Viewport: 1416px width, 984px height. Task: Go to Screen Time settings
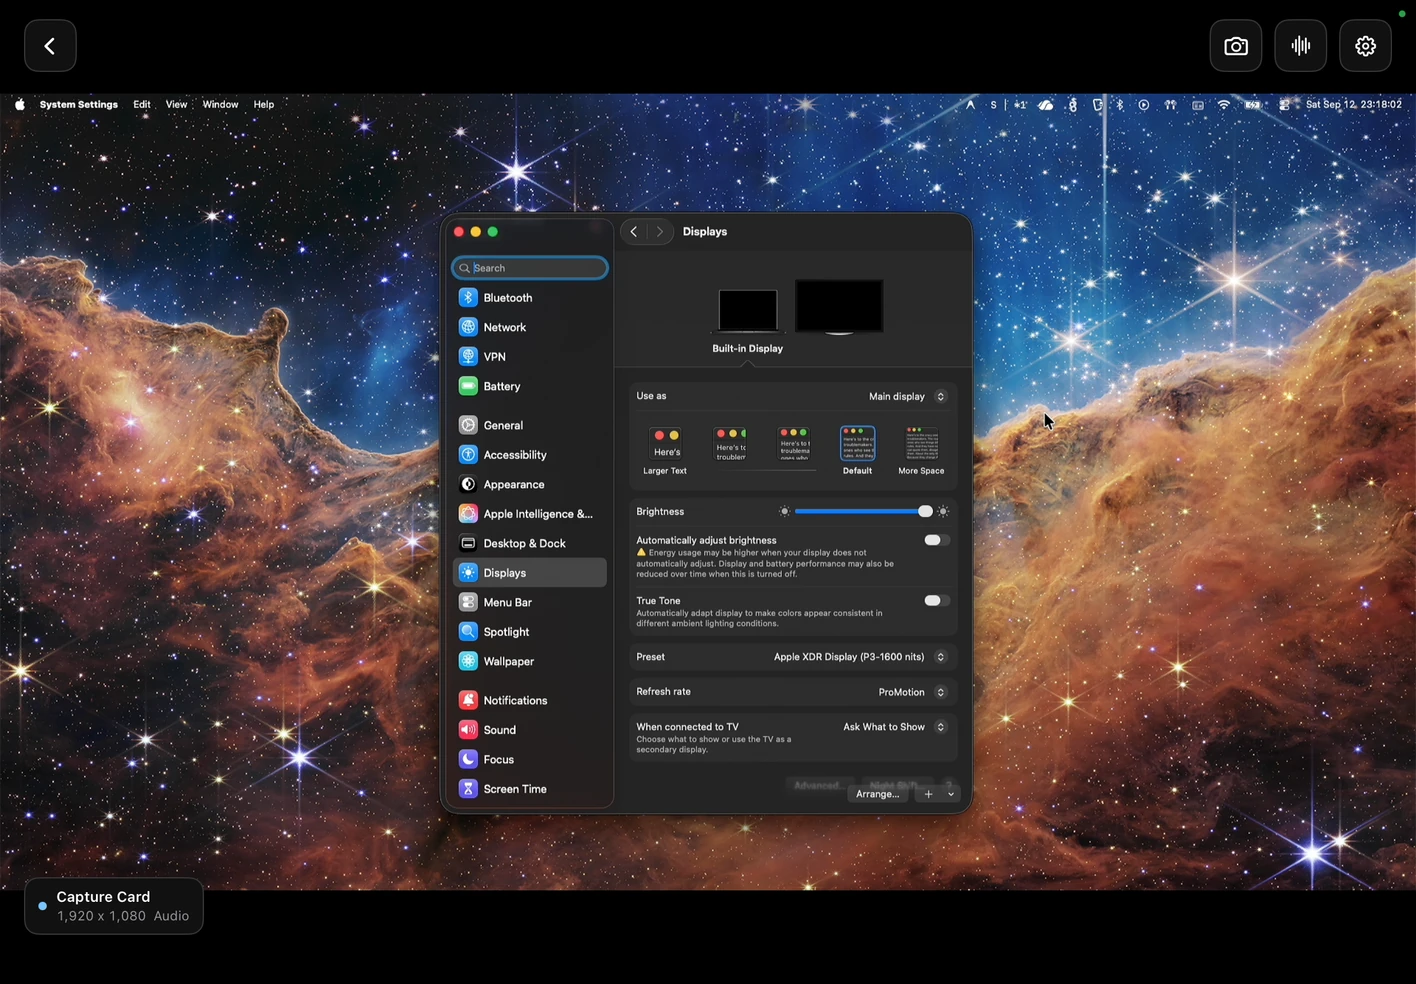(x=529, y=789)
